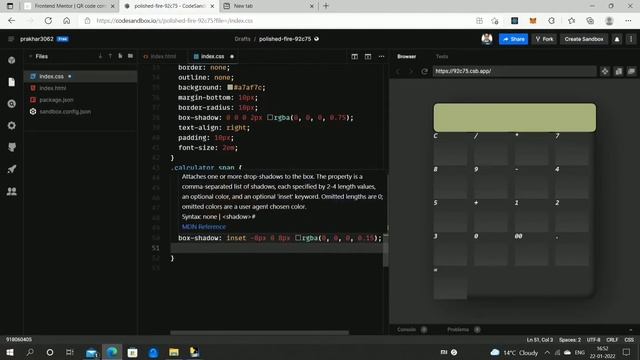
Task: Click the CRLF line ending status entry
Action: [x=612, y=340]
